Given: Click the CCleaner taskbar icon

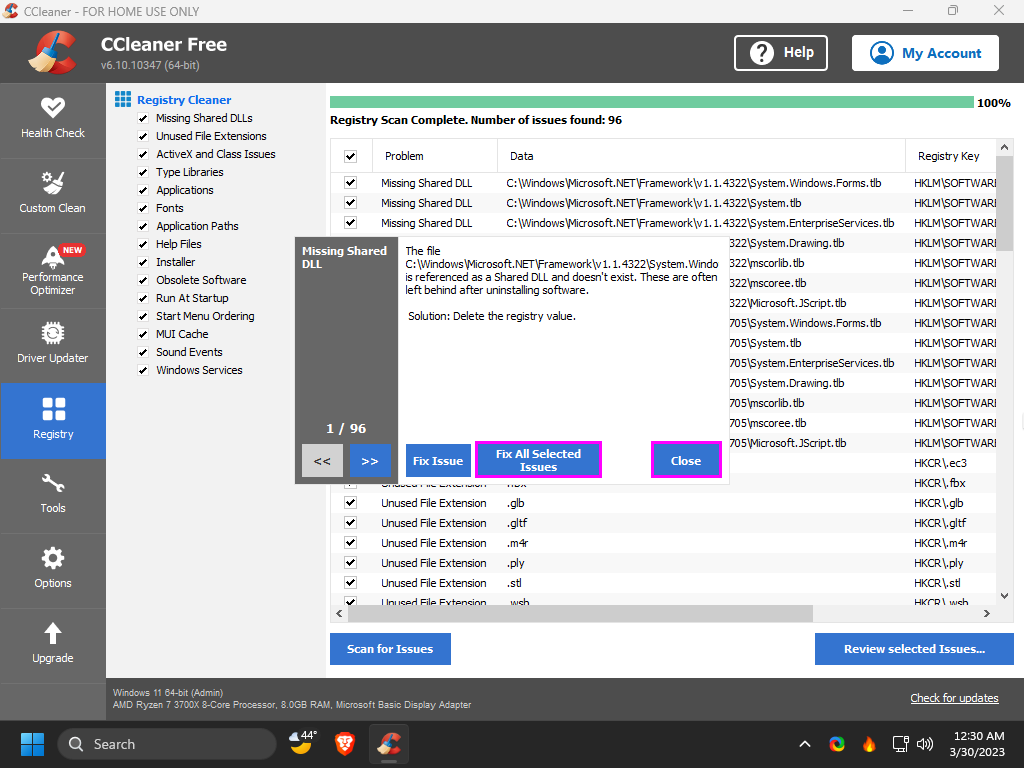Looking at the screenshot, I should [x=389, y=744].
